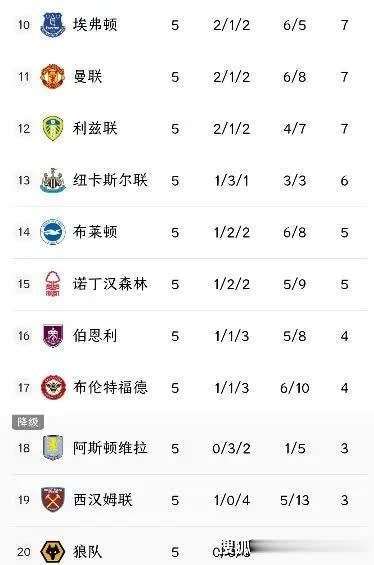Open team page for 纽卡斯尔联

[110, 180]
